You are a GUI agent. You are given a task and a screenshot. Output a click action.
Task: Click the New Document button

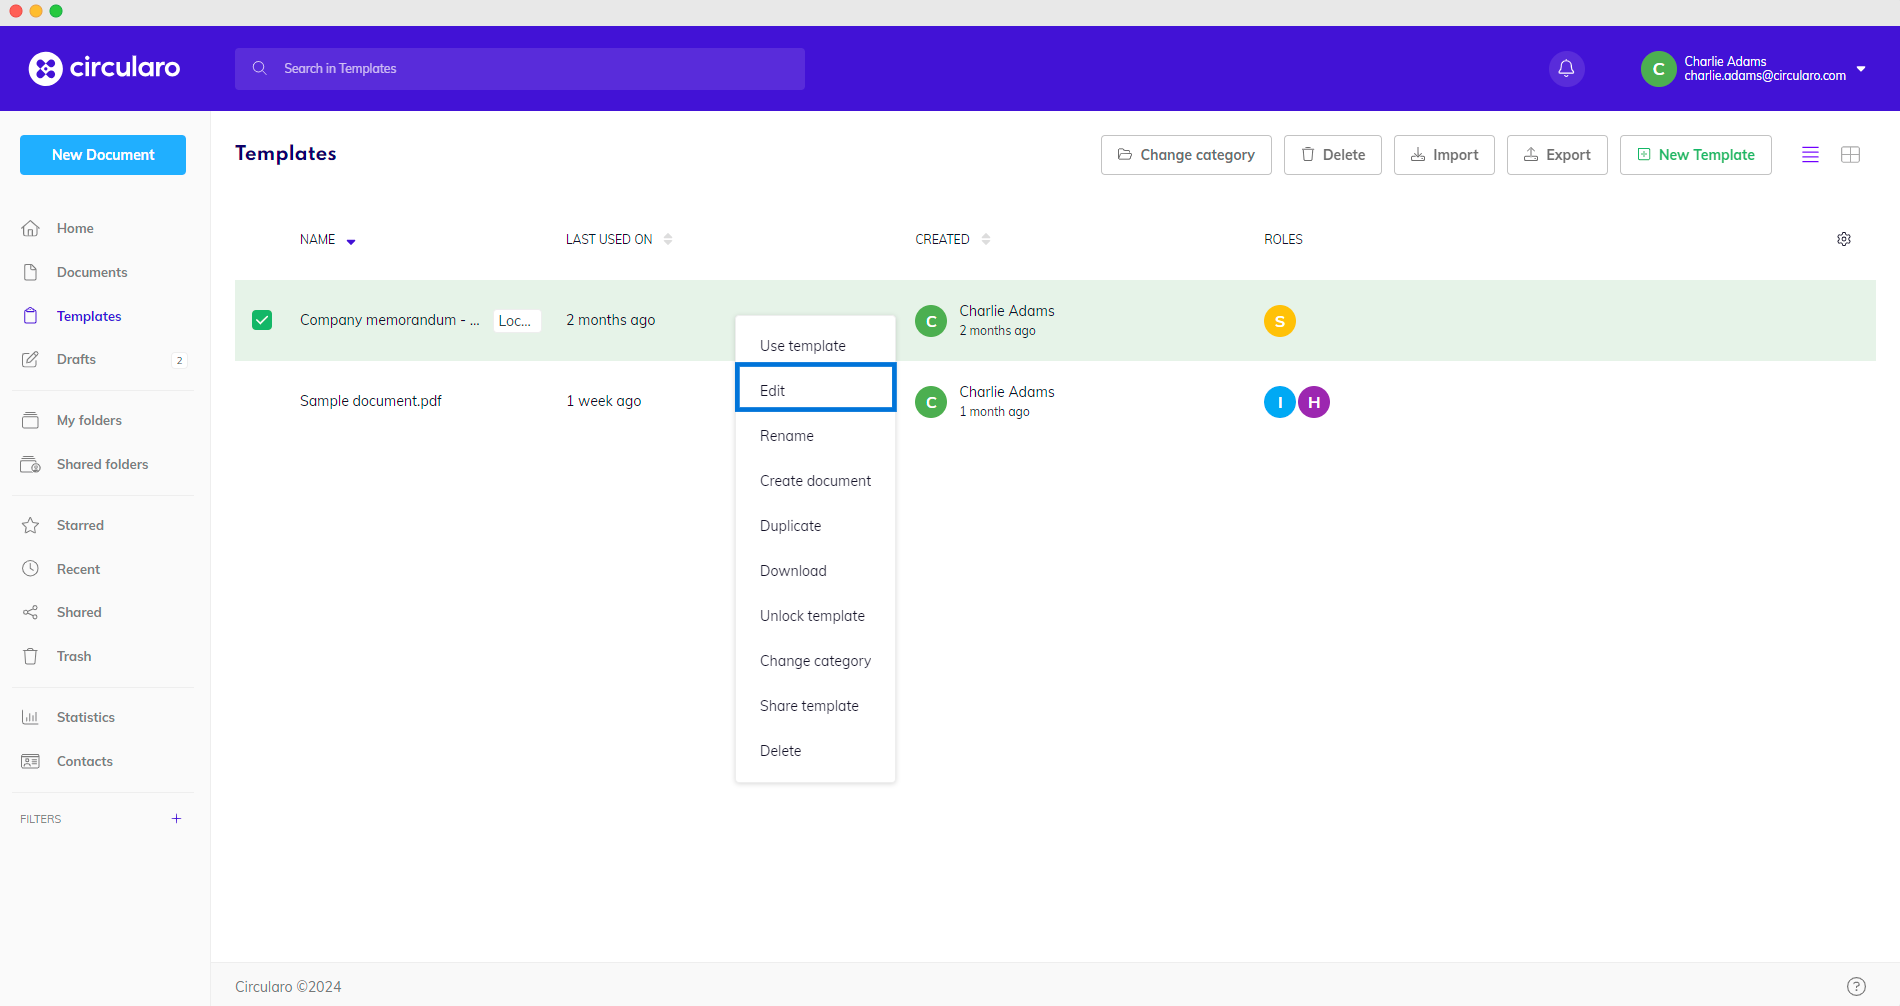(x=103, y=155)
